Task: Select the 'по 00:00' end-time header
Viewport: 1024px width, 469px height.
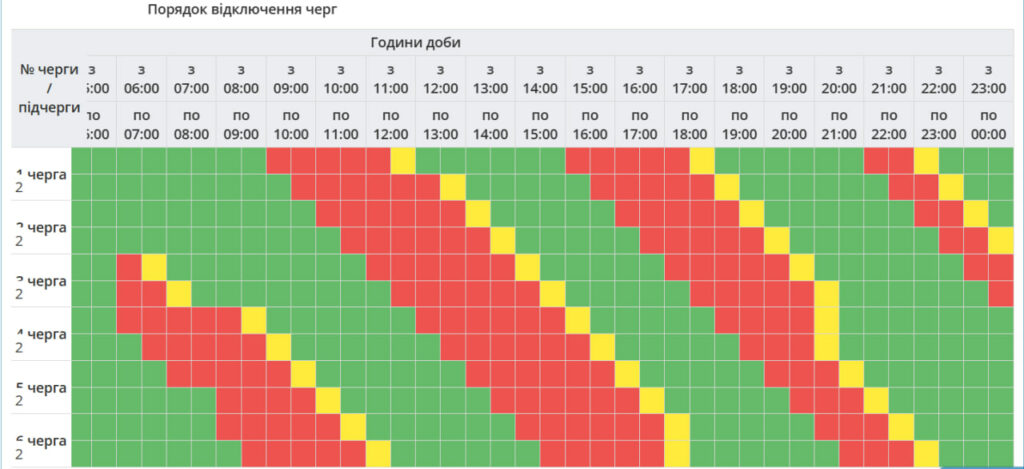Action: pyautogui.click(x=988, y=123)
